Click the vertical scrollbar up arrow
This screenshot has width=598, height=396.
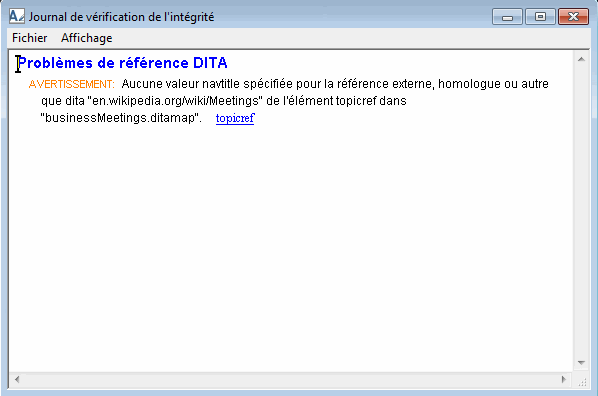[581, 59]
